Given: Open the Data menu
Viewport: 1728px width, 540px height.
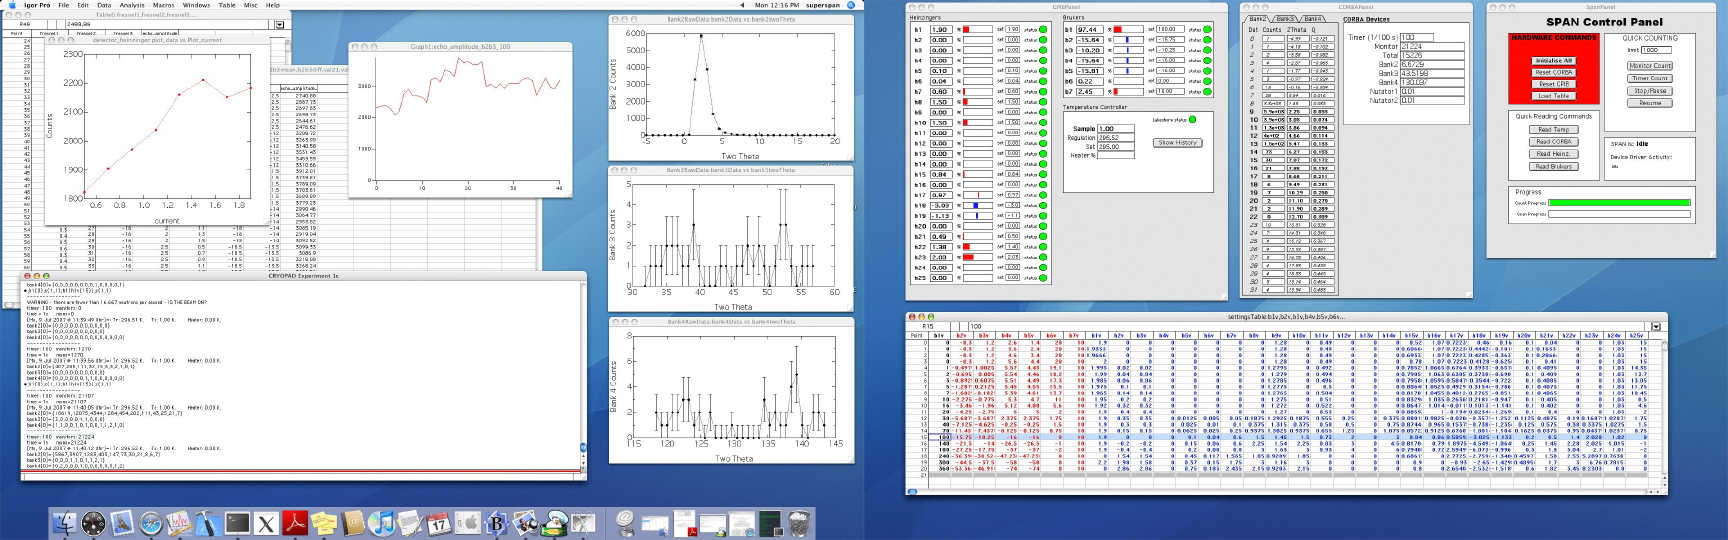Looking at the screenshot, I should tap(103, 5).
